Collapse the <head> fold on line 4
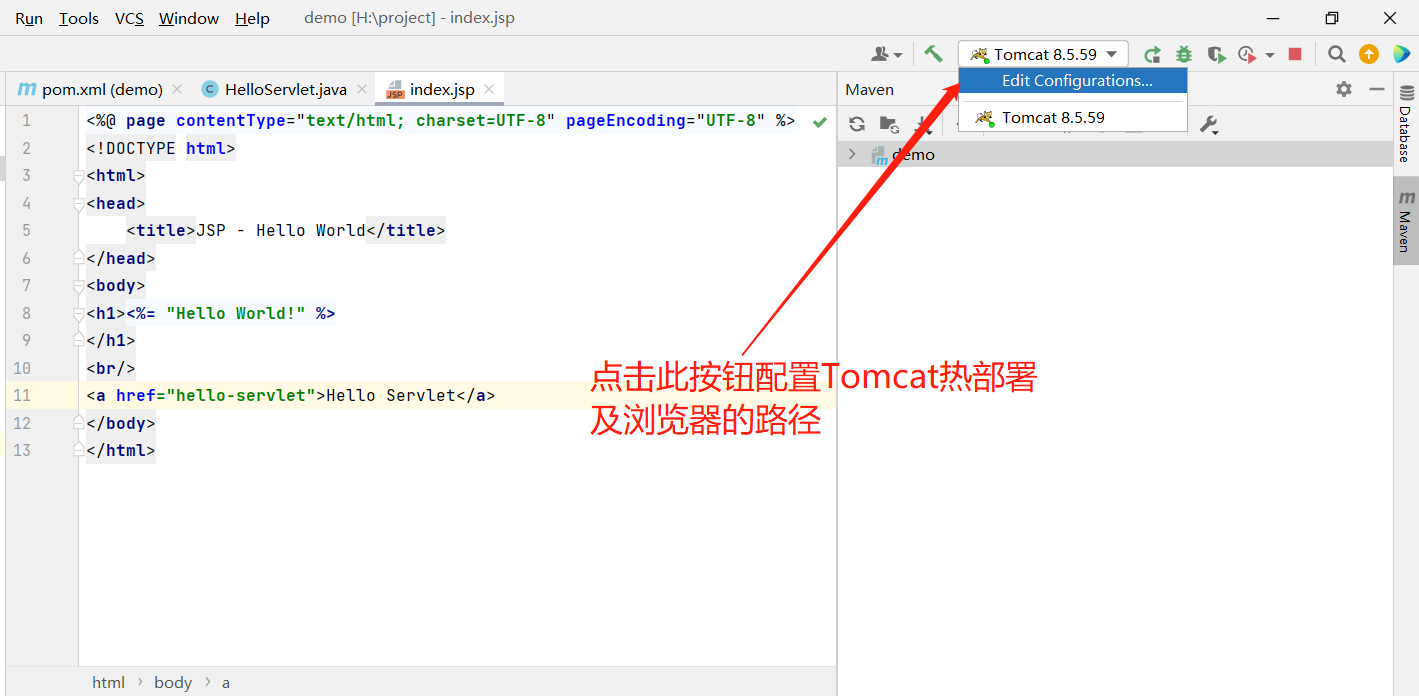The image size is (1419, 696). 79,204
